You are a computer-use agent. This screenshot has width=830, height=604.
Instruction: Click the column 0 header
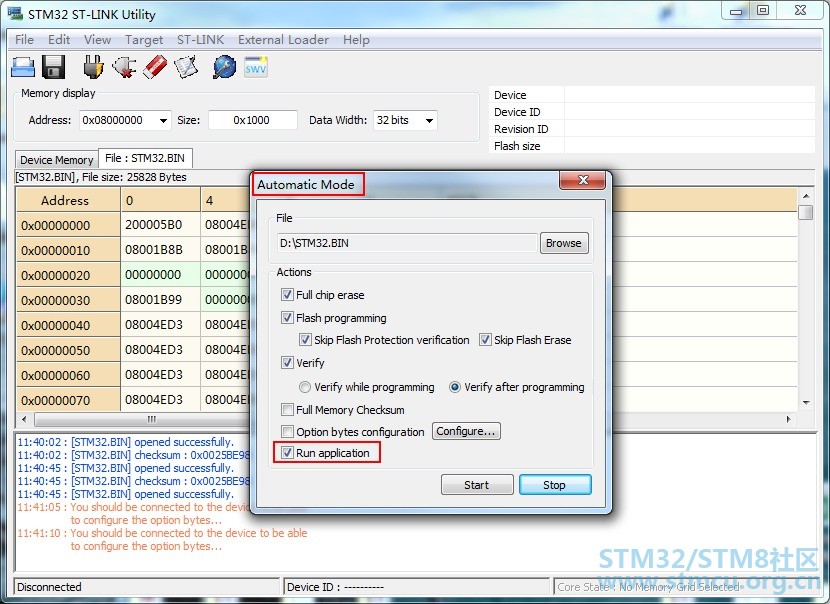[160, 201]
